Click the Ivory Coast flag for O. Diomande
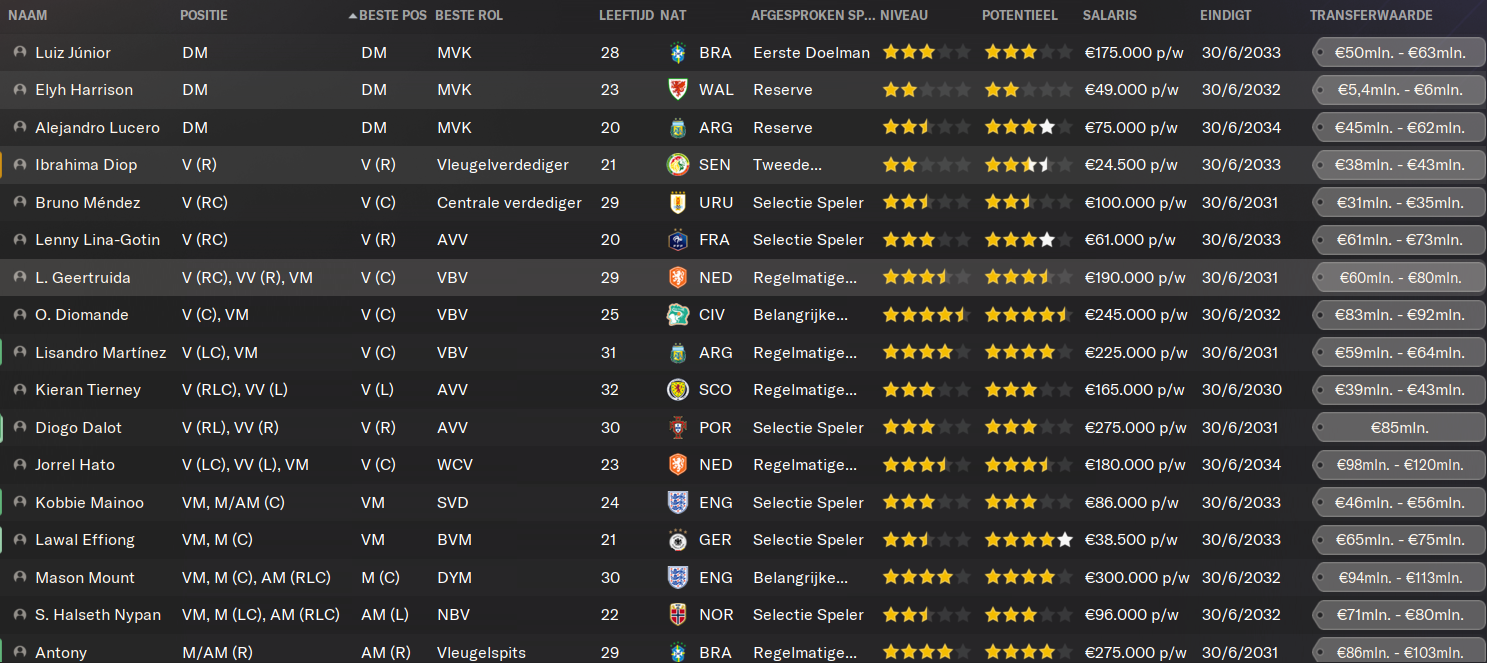The height and width of the screenshot is (663, 1487). point(678,315)
